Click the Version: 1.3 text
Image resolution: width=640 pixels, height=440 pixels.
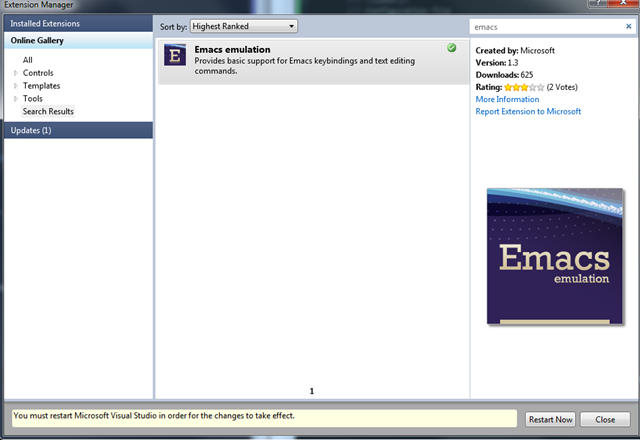(x=497, y=63)
